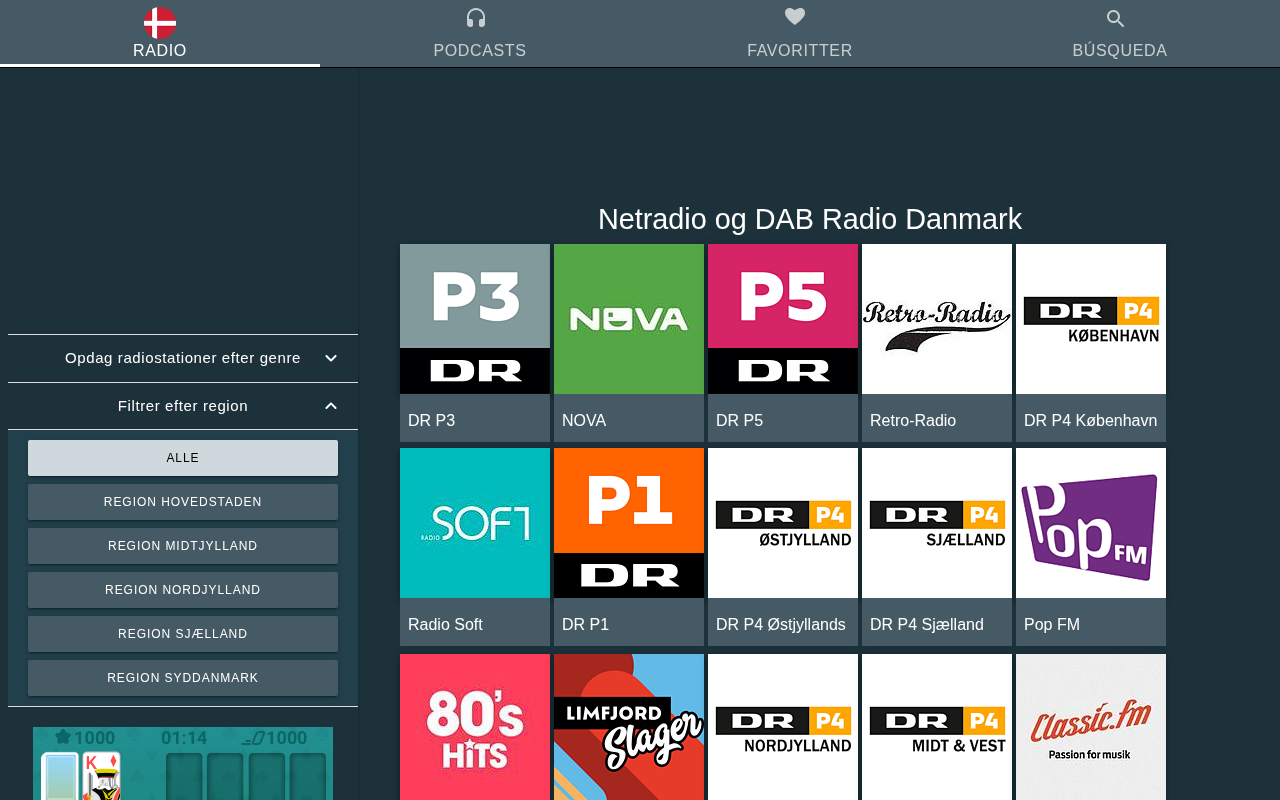Click 'Opdag radiostationer efter genre' label
This screenshot has height=800, width=1280.
click(183, 358)
